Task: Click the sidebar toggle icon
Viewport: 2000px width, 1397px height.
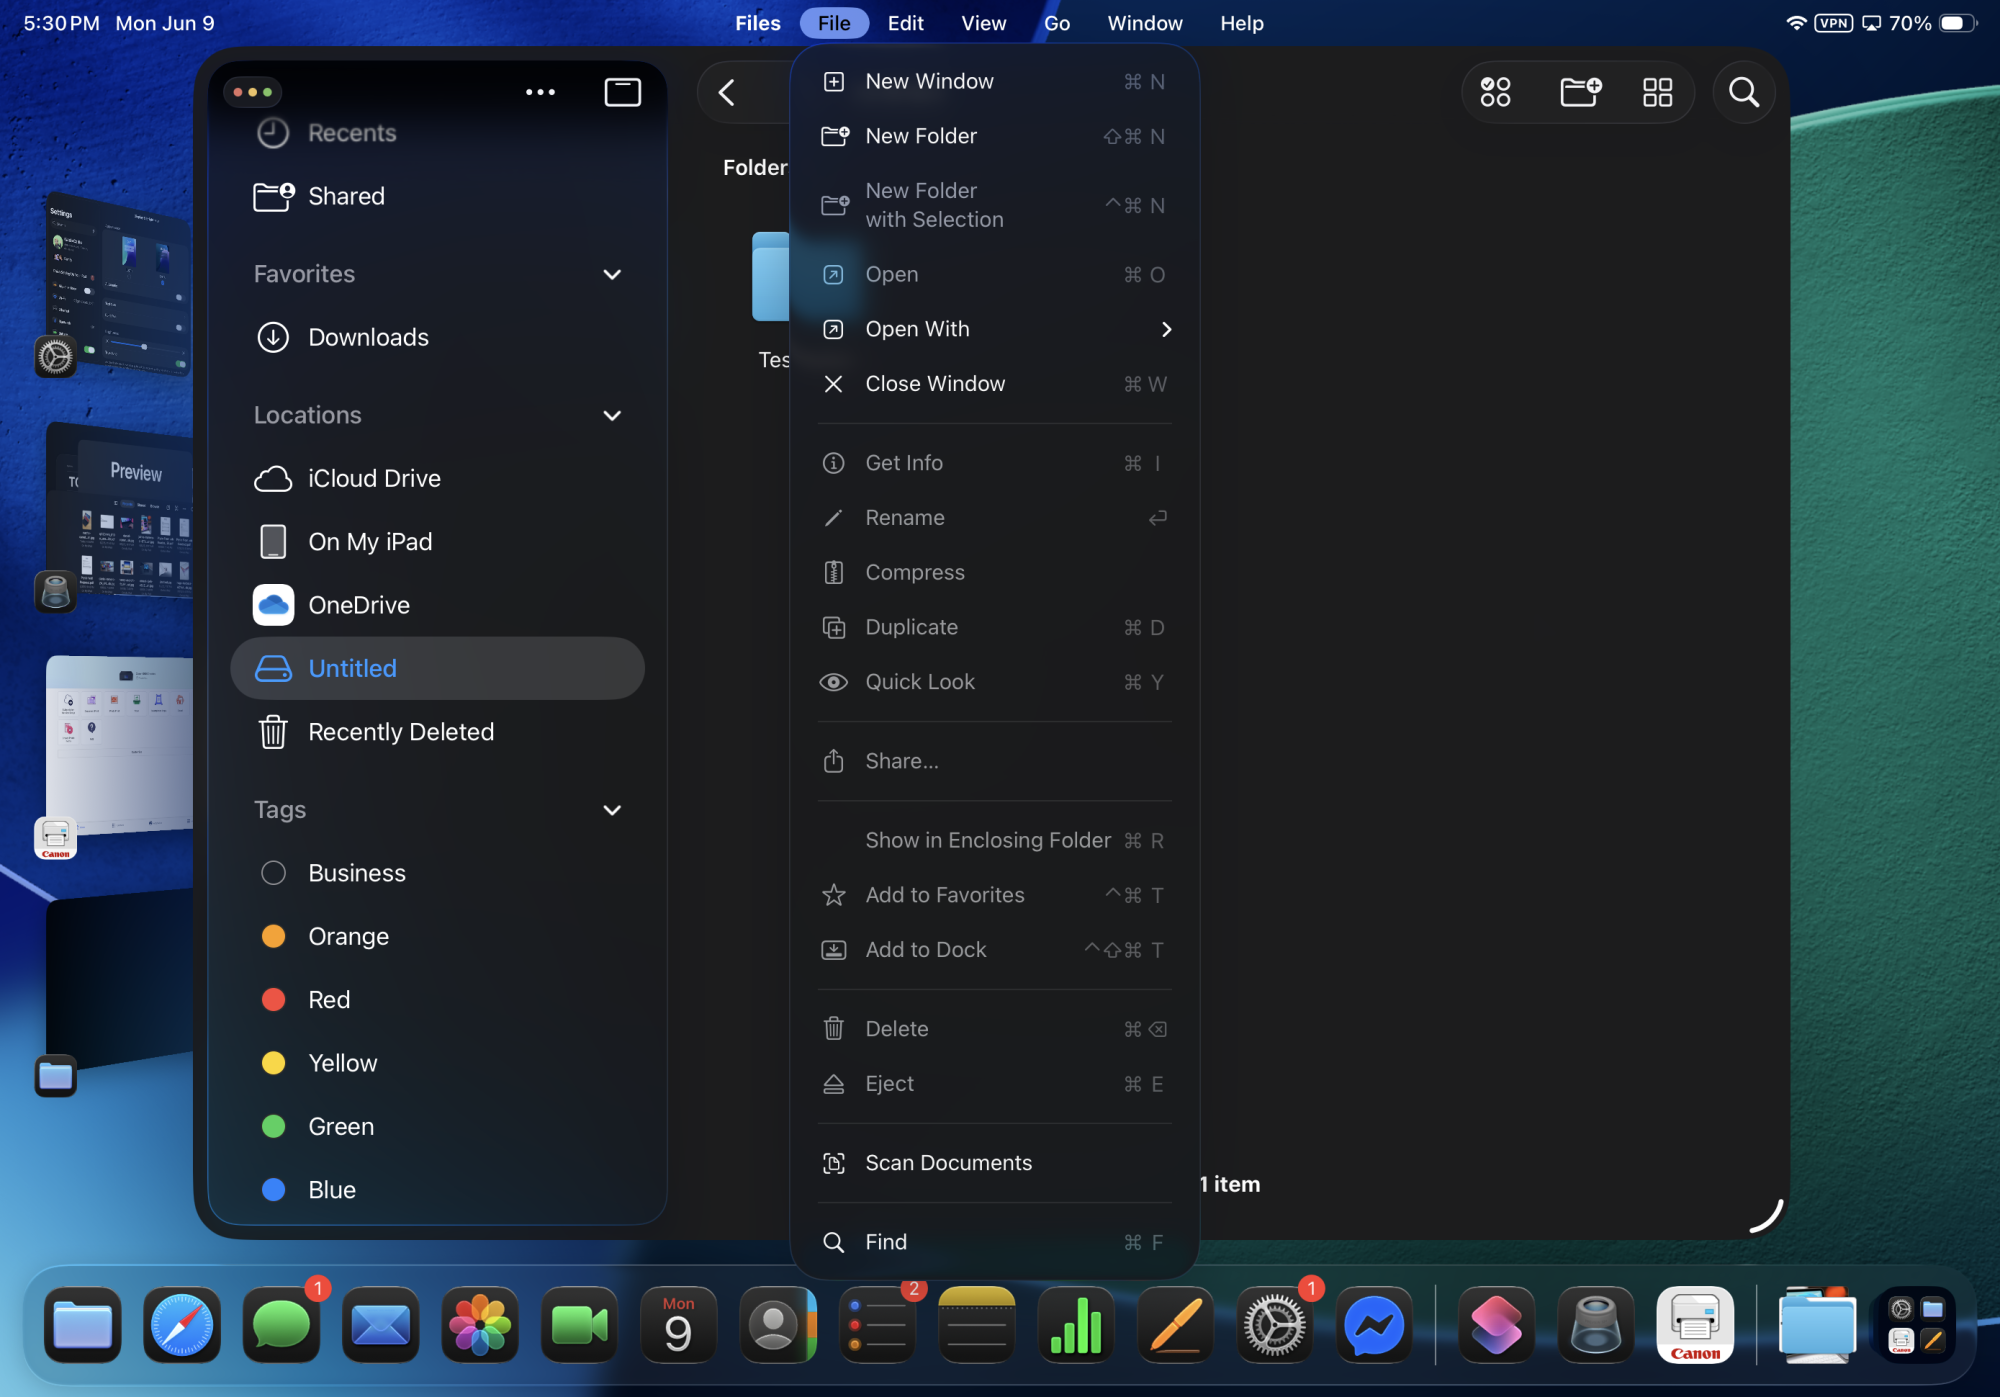Action: click(x=622, y=92)
